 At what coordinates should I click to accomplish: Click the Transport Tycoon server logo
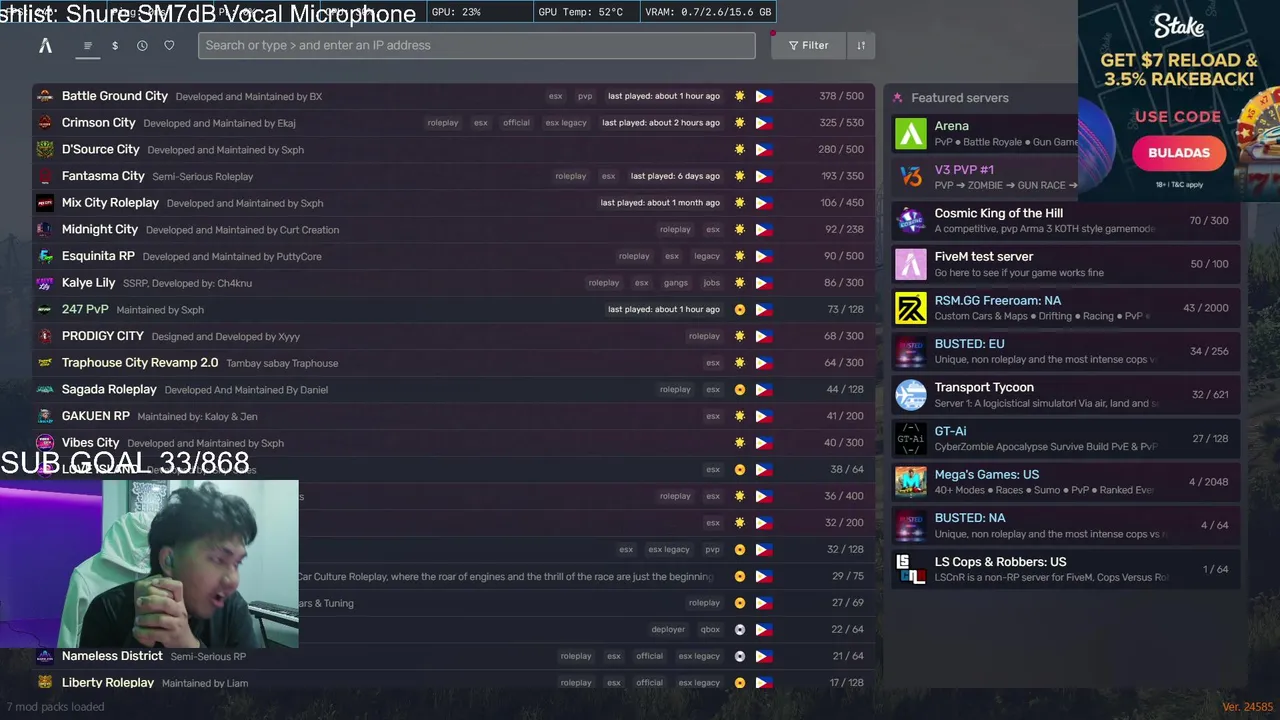coord(910,395)
